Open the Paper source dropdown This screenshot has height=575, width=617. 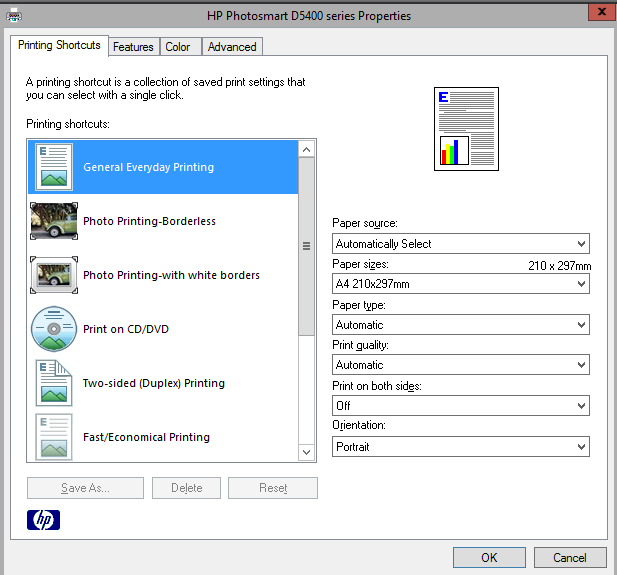(x=461, y=244)
